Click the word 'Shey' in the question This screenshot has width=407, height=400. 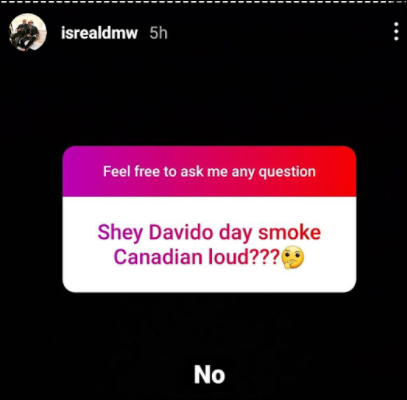[x=120, y=233]
